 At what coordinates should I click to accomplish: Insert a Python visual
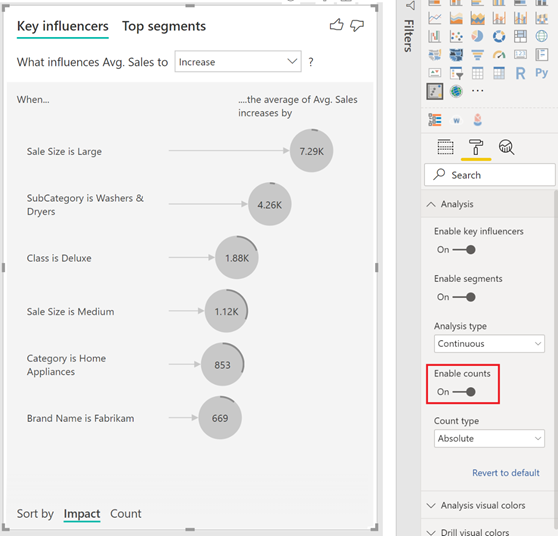tap(541, 73)
